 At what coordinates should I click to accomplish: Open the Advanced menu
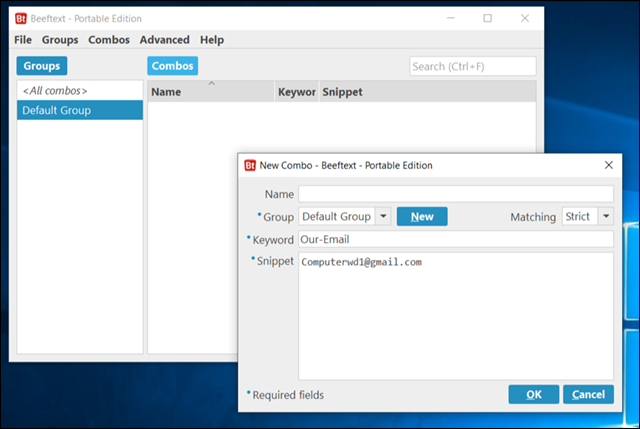[164, 40]
